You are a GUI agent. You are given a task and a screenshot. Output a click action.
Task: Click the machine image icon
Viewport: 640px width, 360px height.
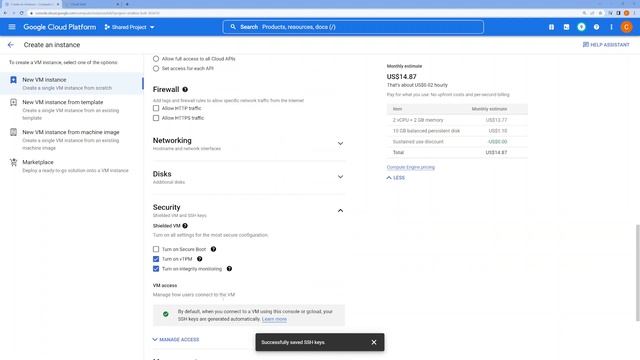[13, 132]
